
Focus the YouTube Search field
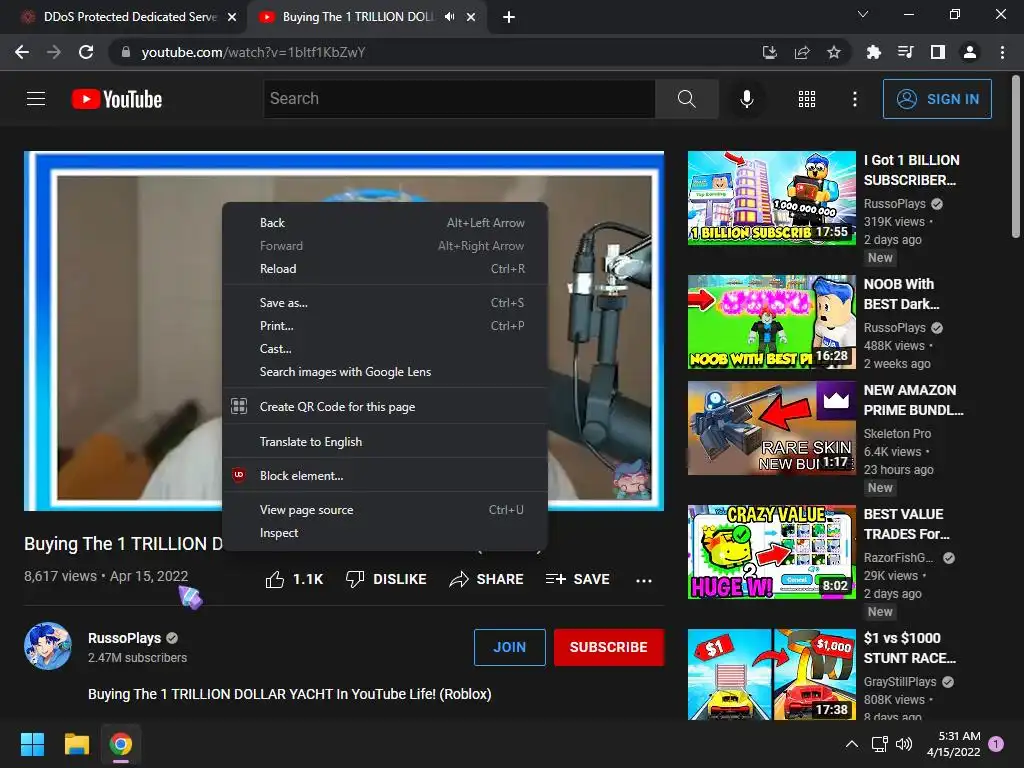coord(459,99)
